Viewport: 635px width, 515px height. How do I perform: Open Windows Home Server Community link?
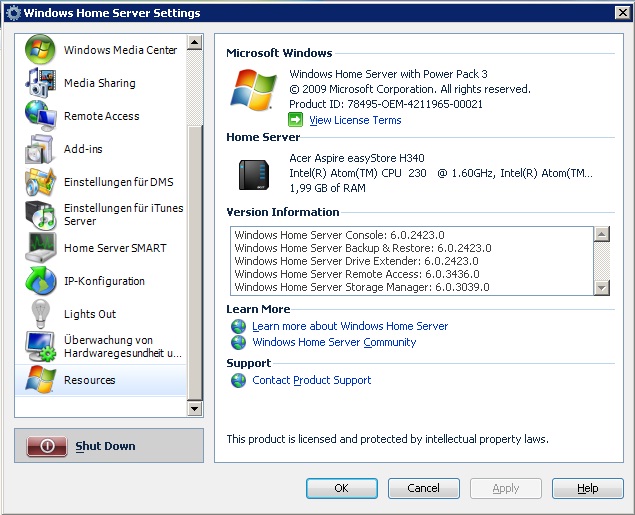point(334,343)
